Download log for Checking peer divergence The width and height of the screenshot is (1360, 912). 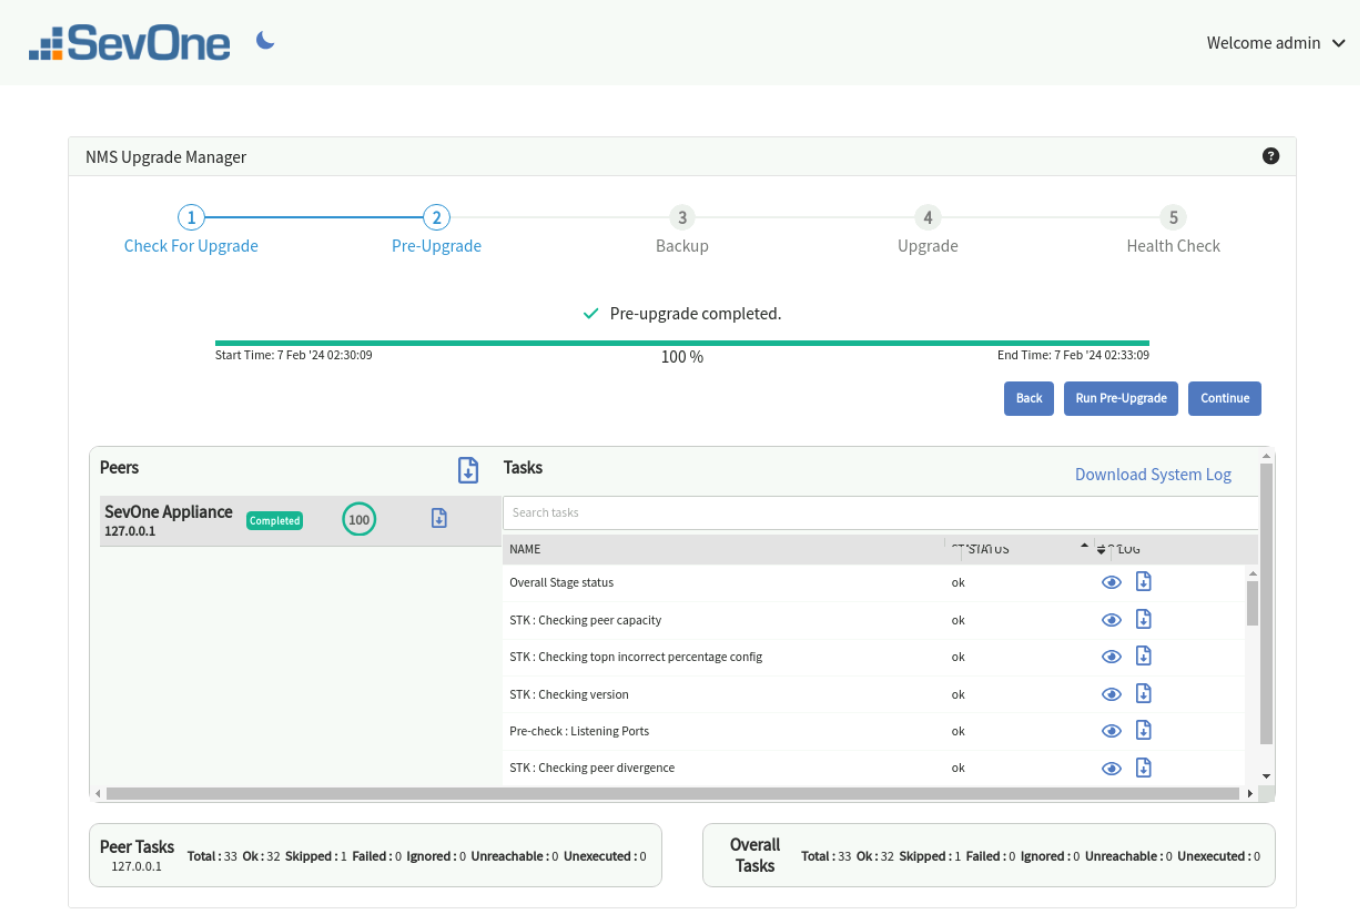[1144, 767]
